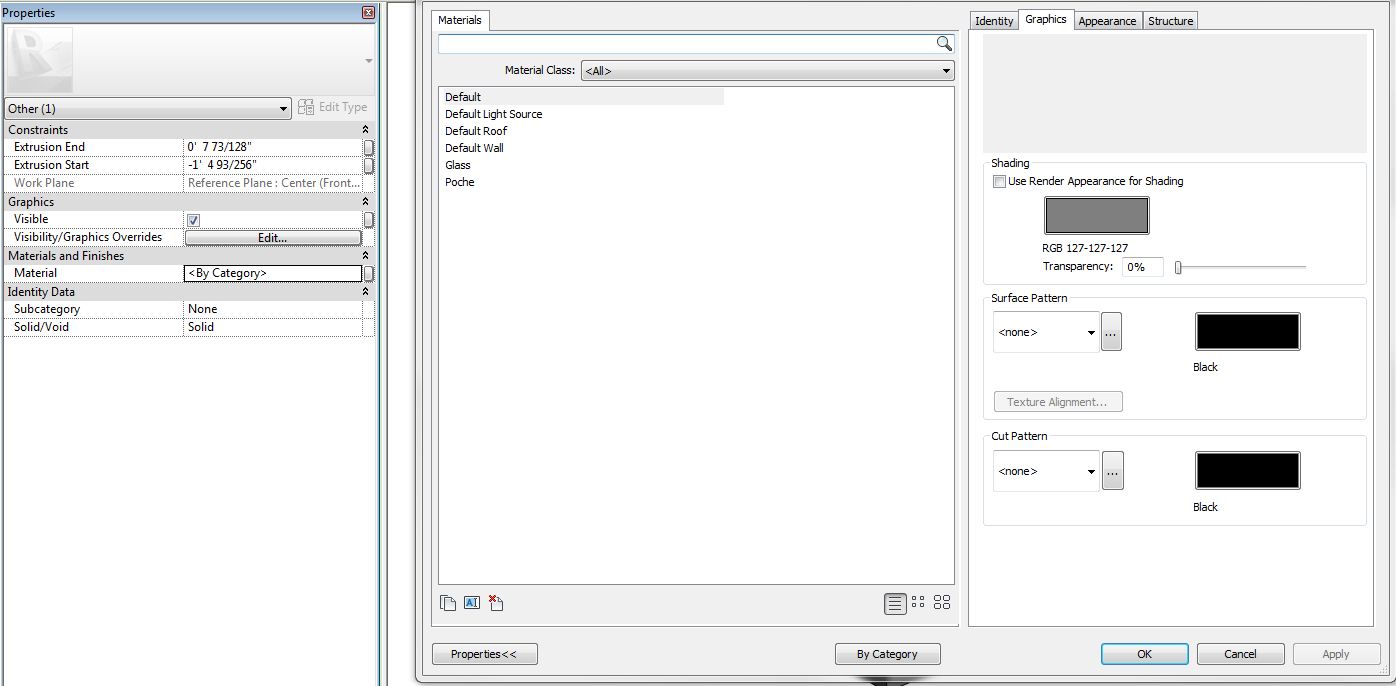Select the Poche material
The image size is (1396, 686).
460,182
